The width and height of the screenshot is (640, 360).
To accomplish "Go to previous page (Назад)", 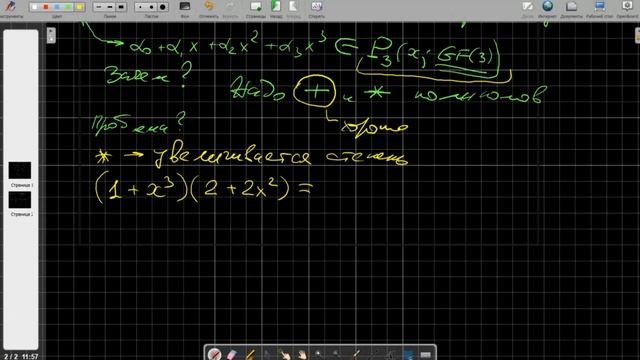I will pyautogui.click(x=276, y=8).
